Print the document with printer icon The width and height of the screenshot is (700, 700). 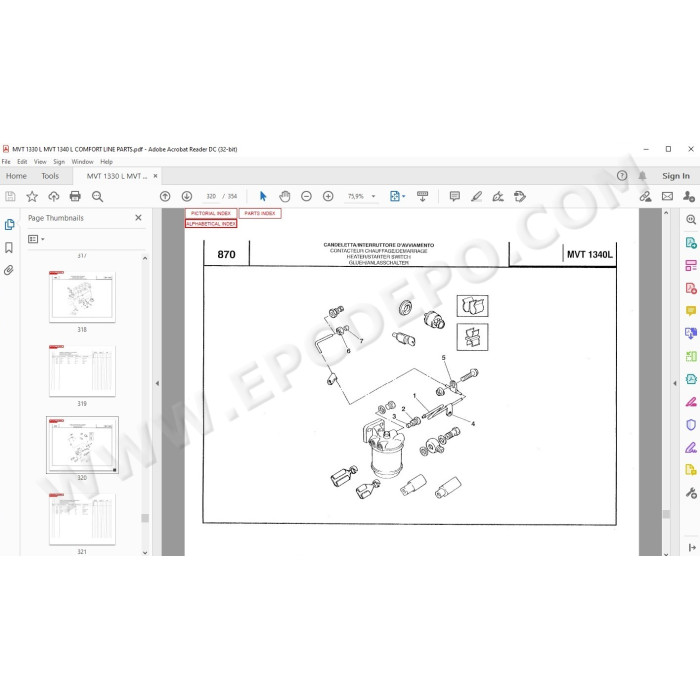click(x=75, y=196)
